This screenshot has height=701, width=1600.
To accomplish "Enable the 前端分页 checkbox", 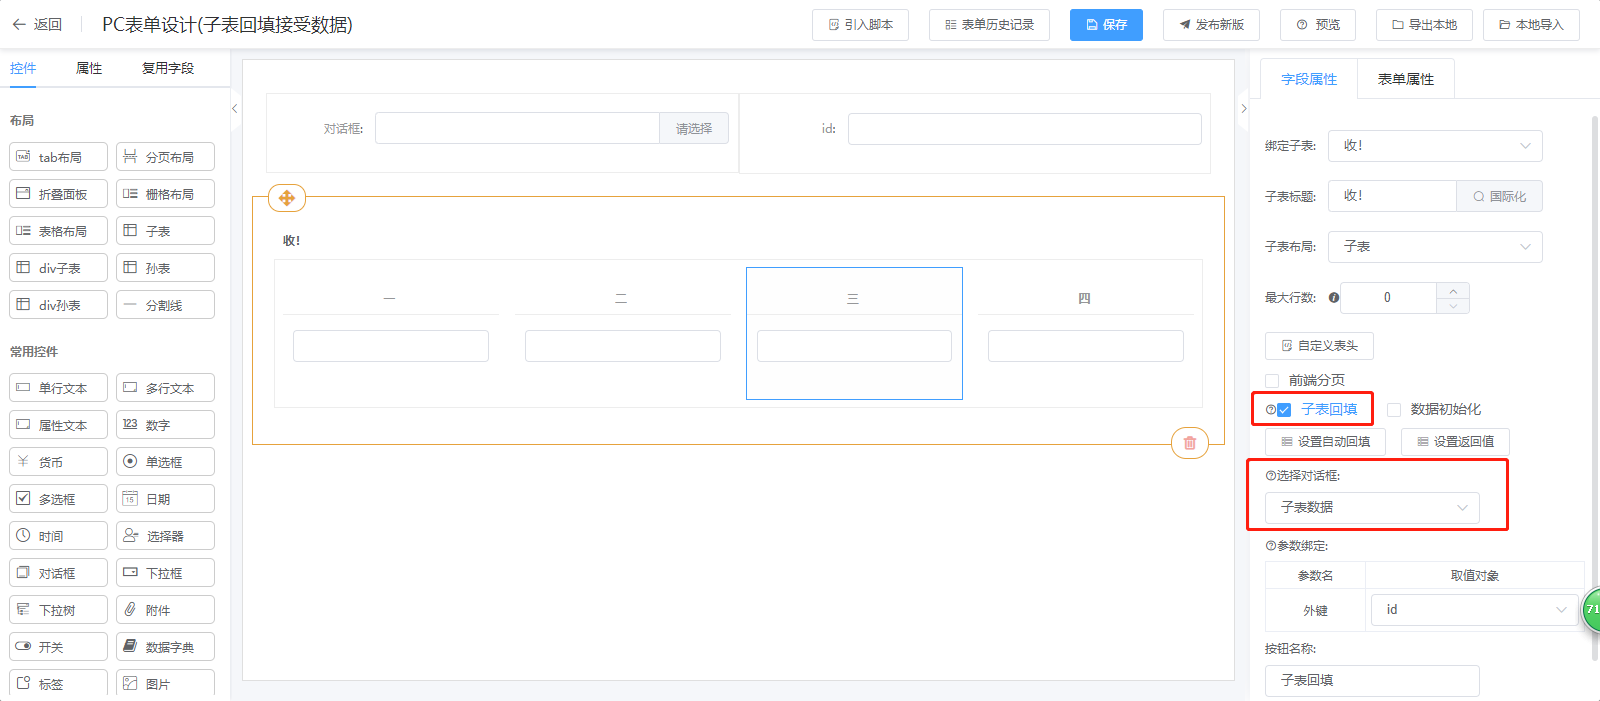I will (x=1272, y=381).
